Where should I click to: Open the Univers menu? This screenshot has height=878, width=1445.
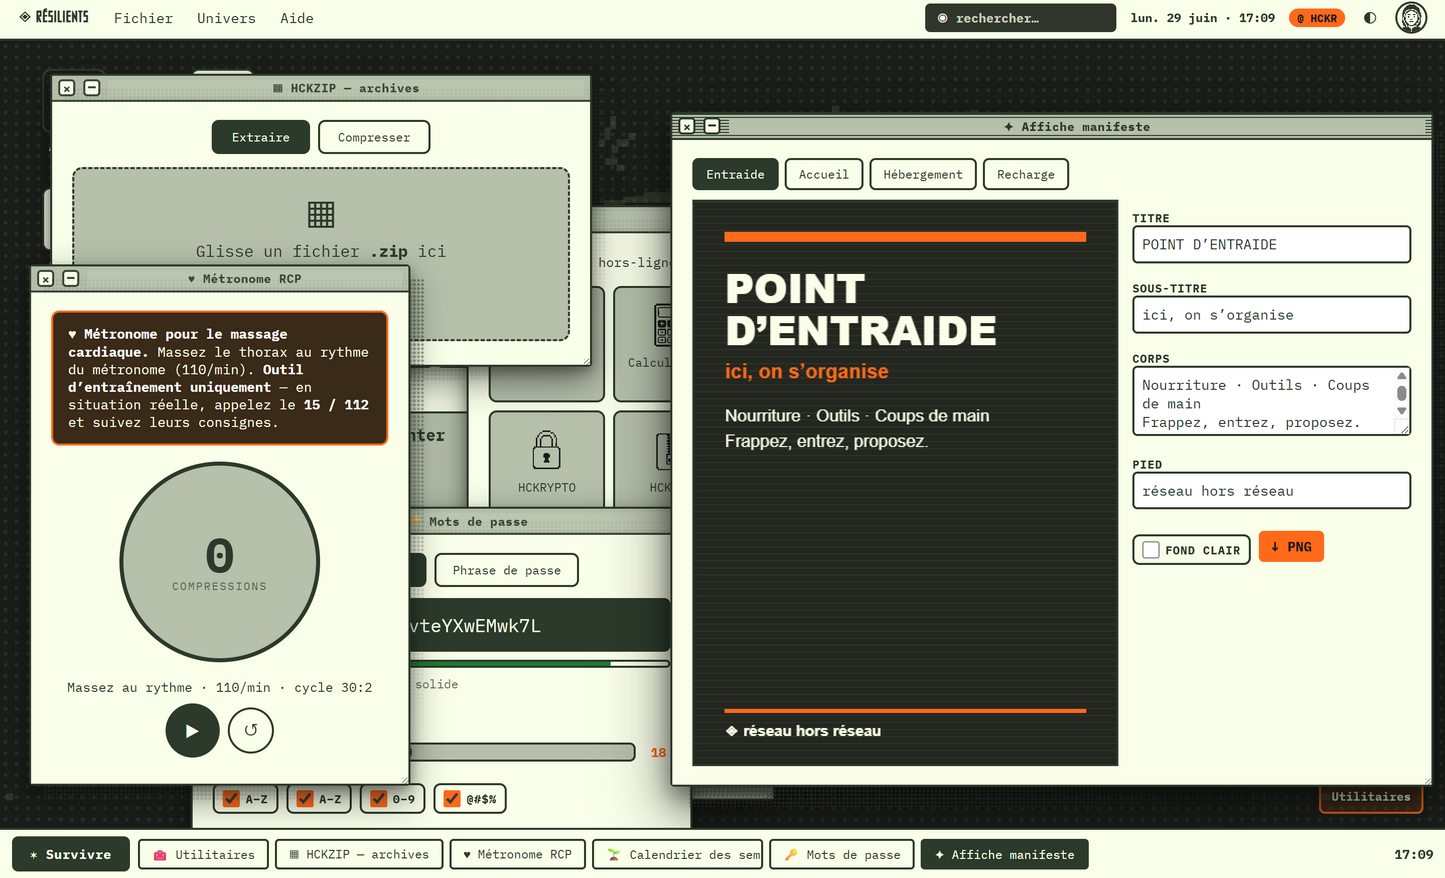[226, 18]
